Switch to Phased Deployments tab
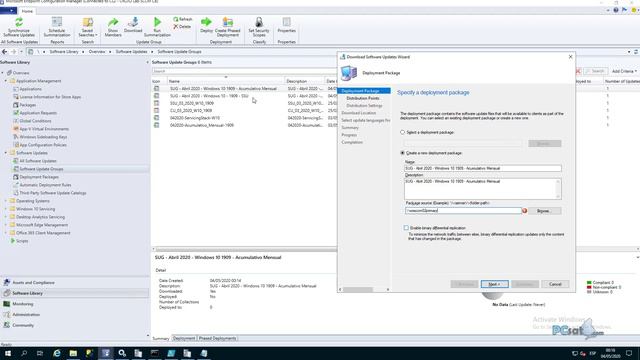This screenshot has width=640, height=360. click(218, 338)
